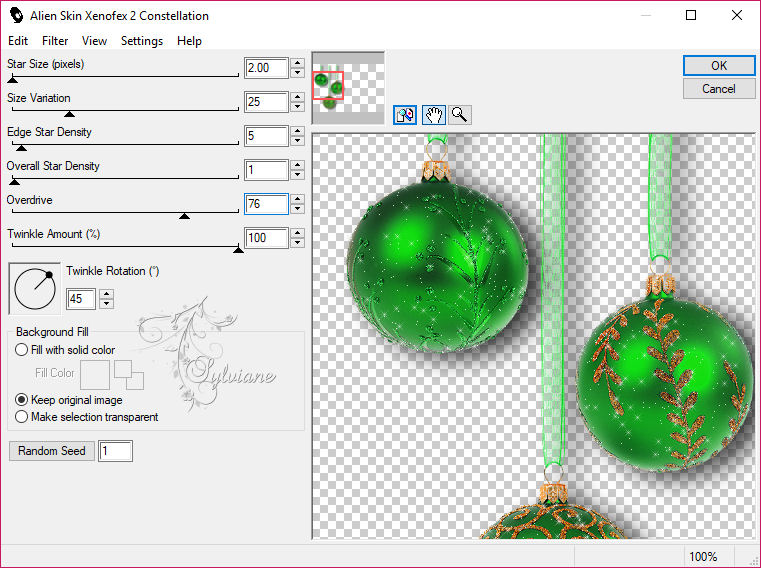761x568 pixels.
Task: Click the 100% zoom level in status bar
Action: (x=703, y=556)
